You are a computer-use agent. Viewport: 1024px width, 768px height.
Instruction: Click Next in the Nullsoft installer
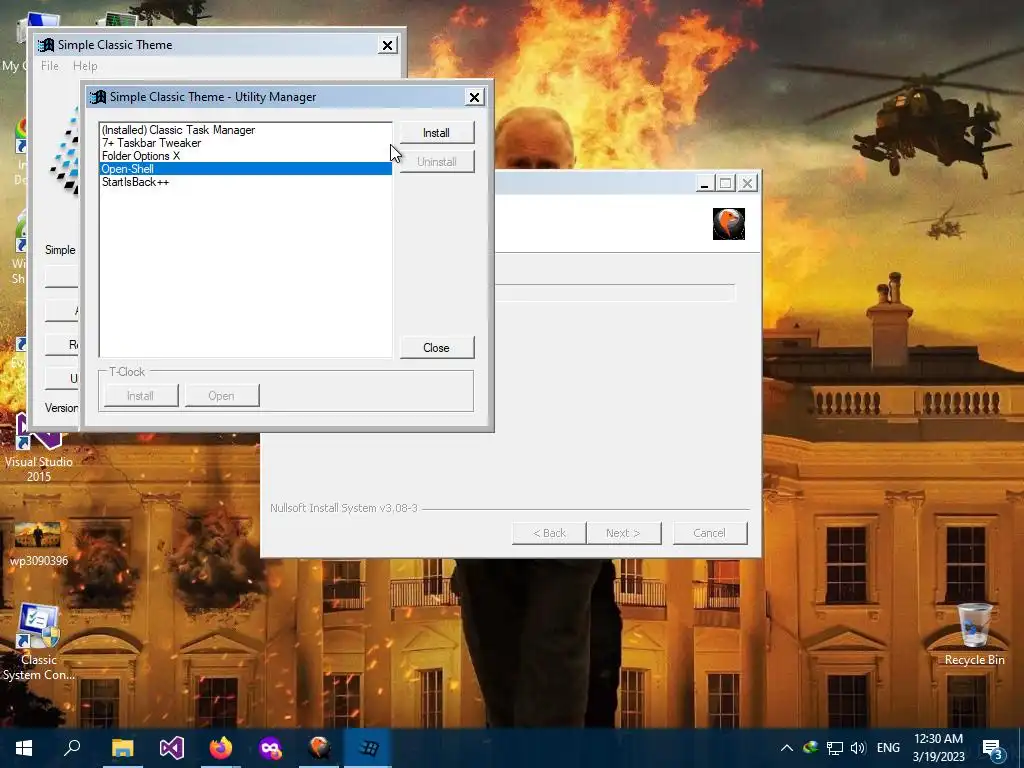[624, 533]
